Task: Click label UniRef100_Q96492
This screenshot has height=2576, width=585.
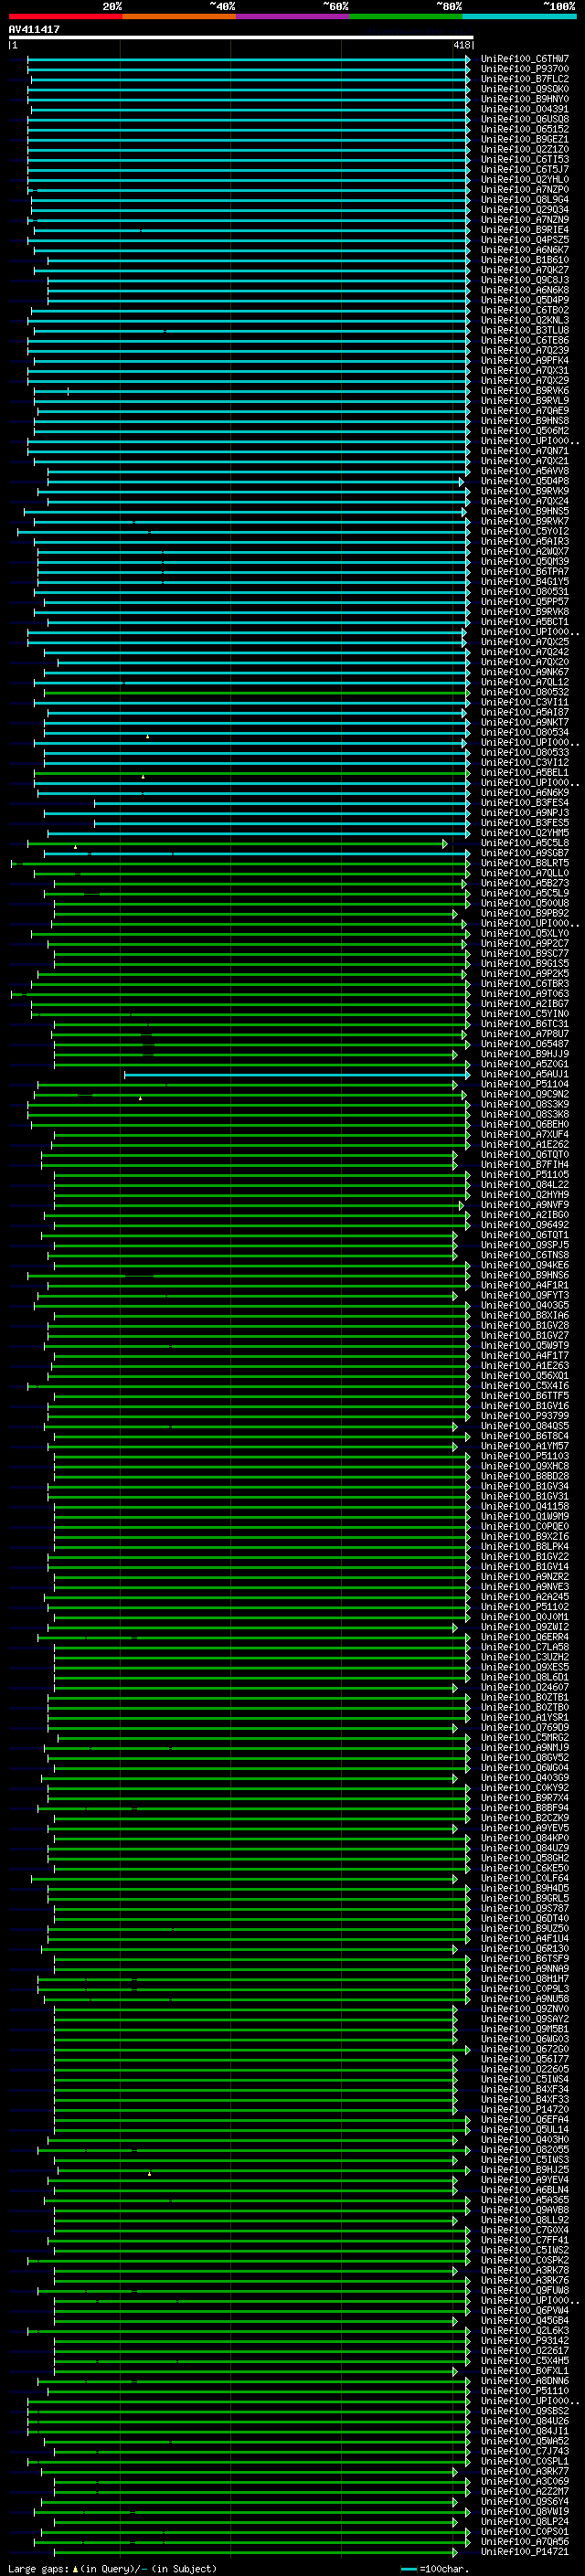Action: tap(525, 1225)
